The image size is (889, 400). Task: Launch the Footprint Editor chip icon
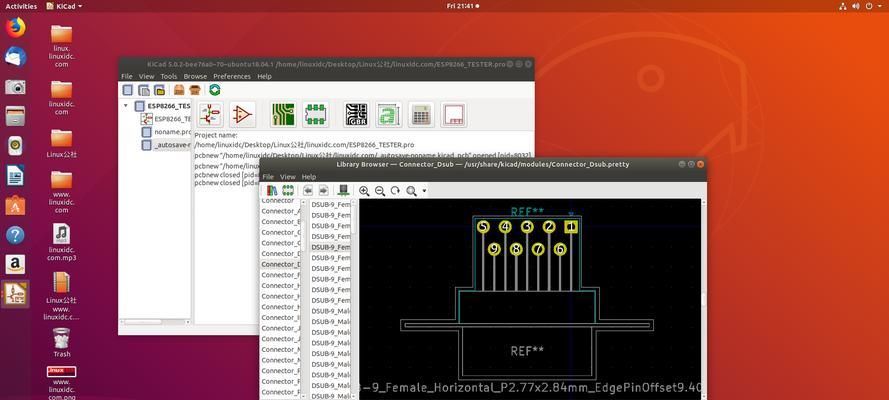[x=316, y=114]
